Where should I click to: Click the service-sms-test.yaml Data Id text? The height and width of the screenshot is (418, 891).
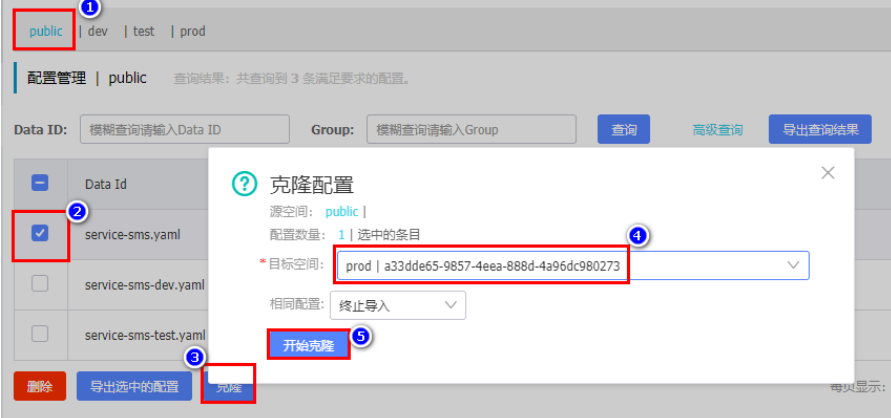(145, 335)
